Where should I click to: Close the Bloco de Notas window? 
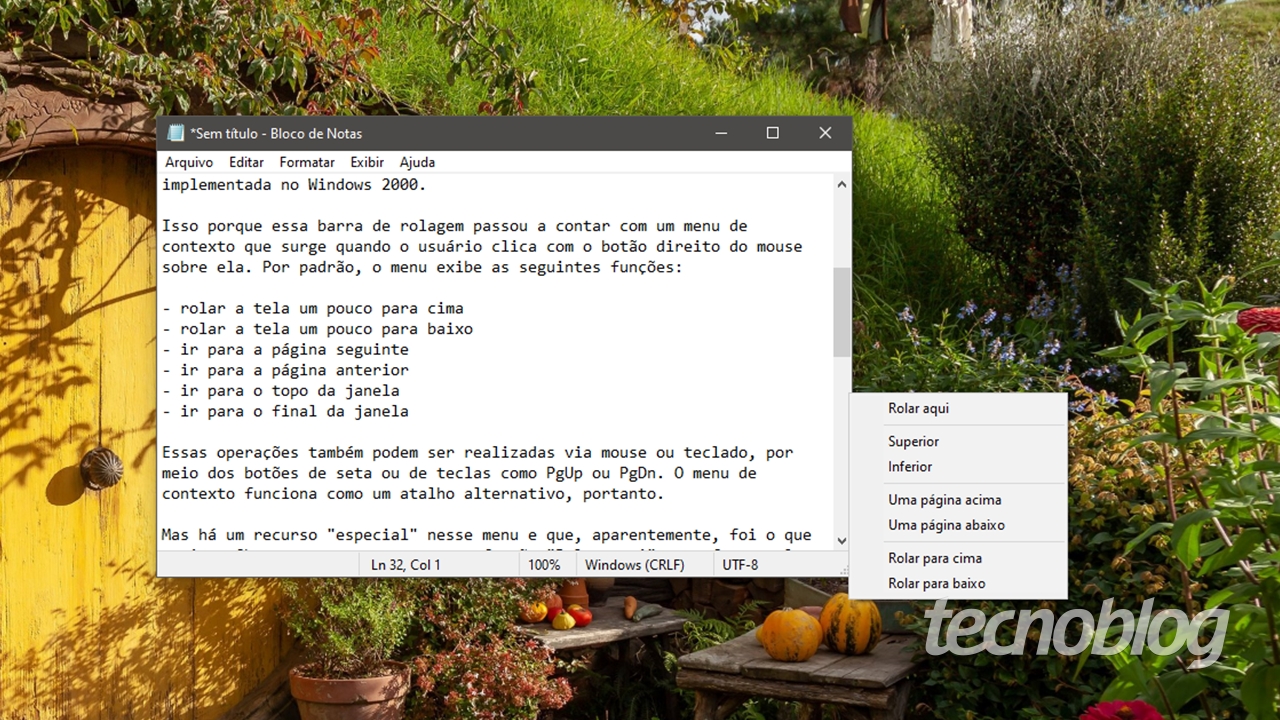[x=825, y=133]
